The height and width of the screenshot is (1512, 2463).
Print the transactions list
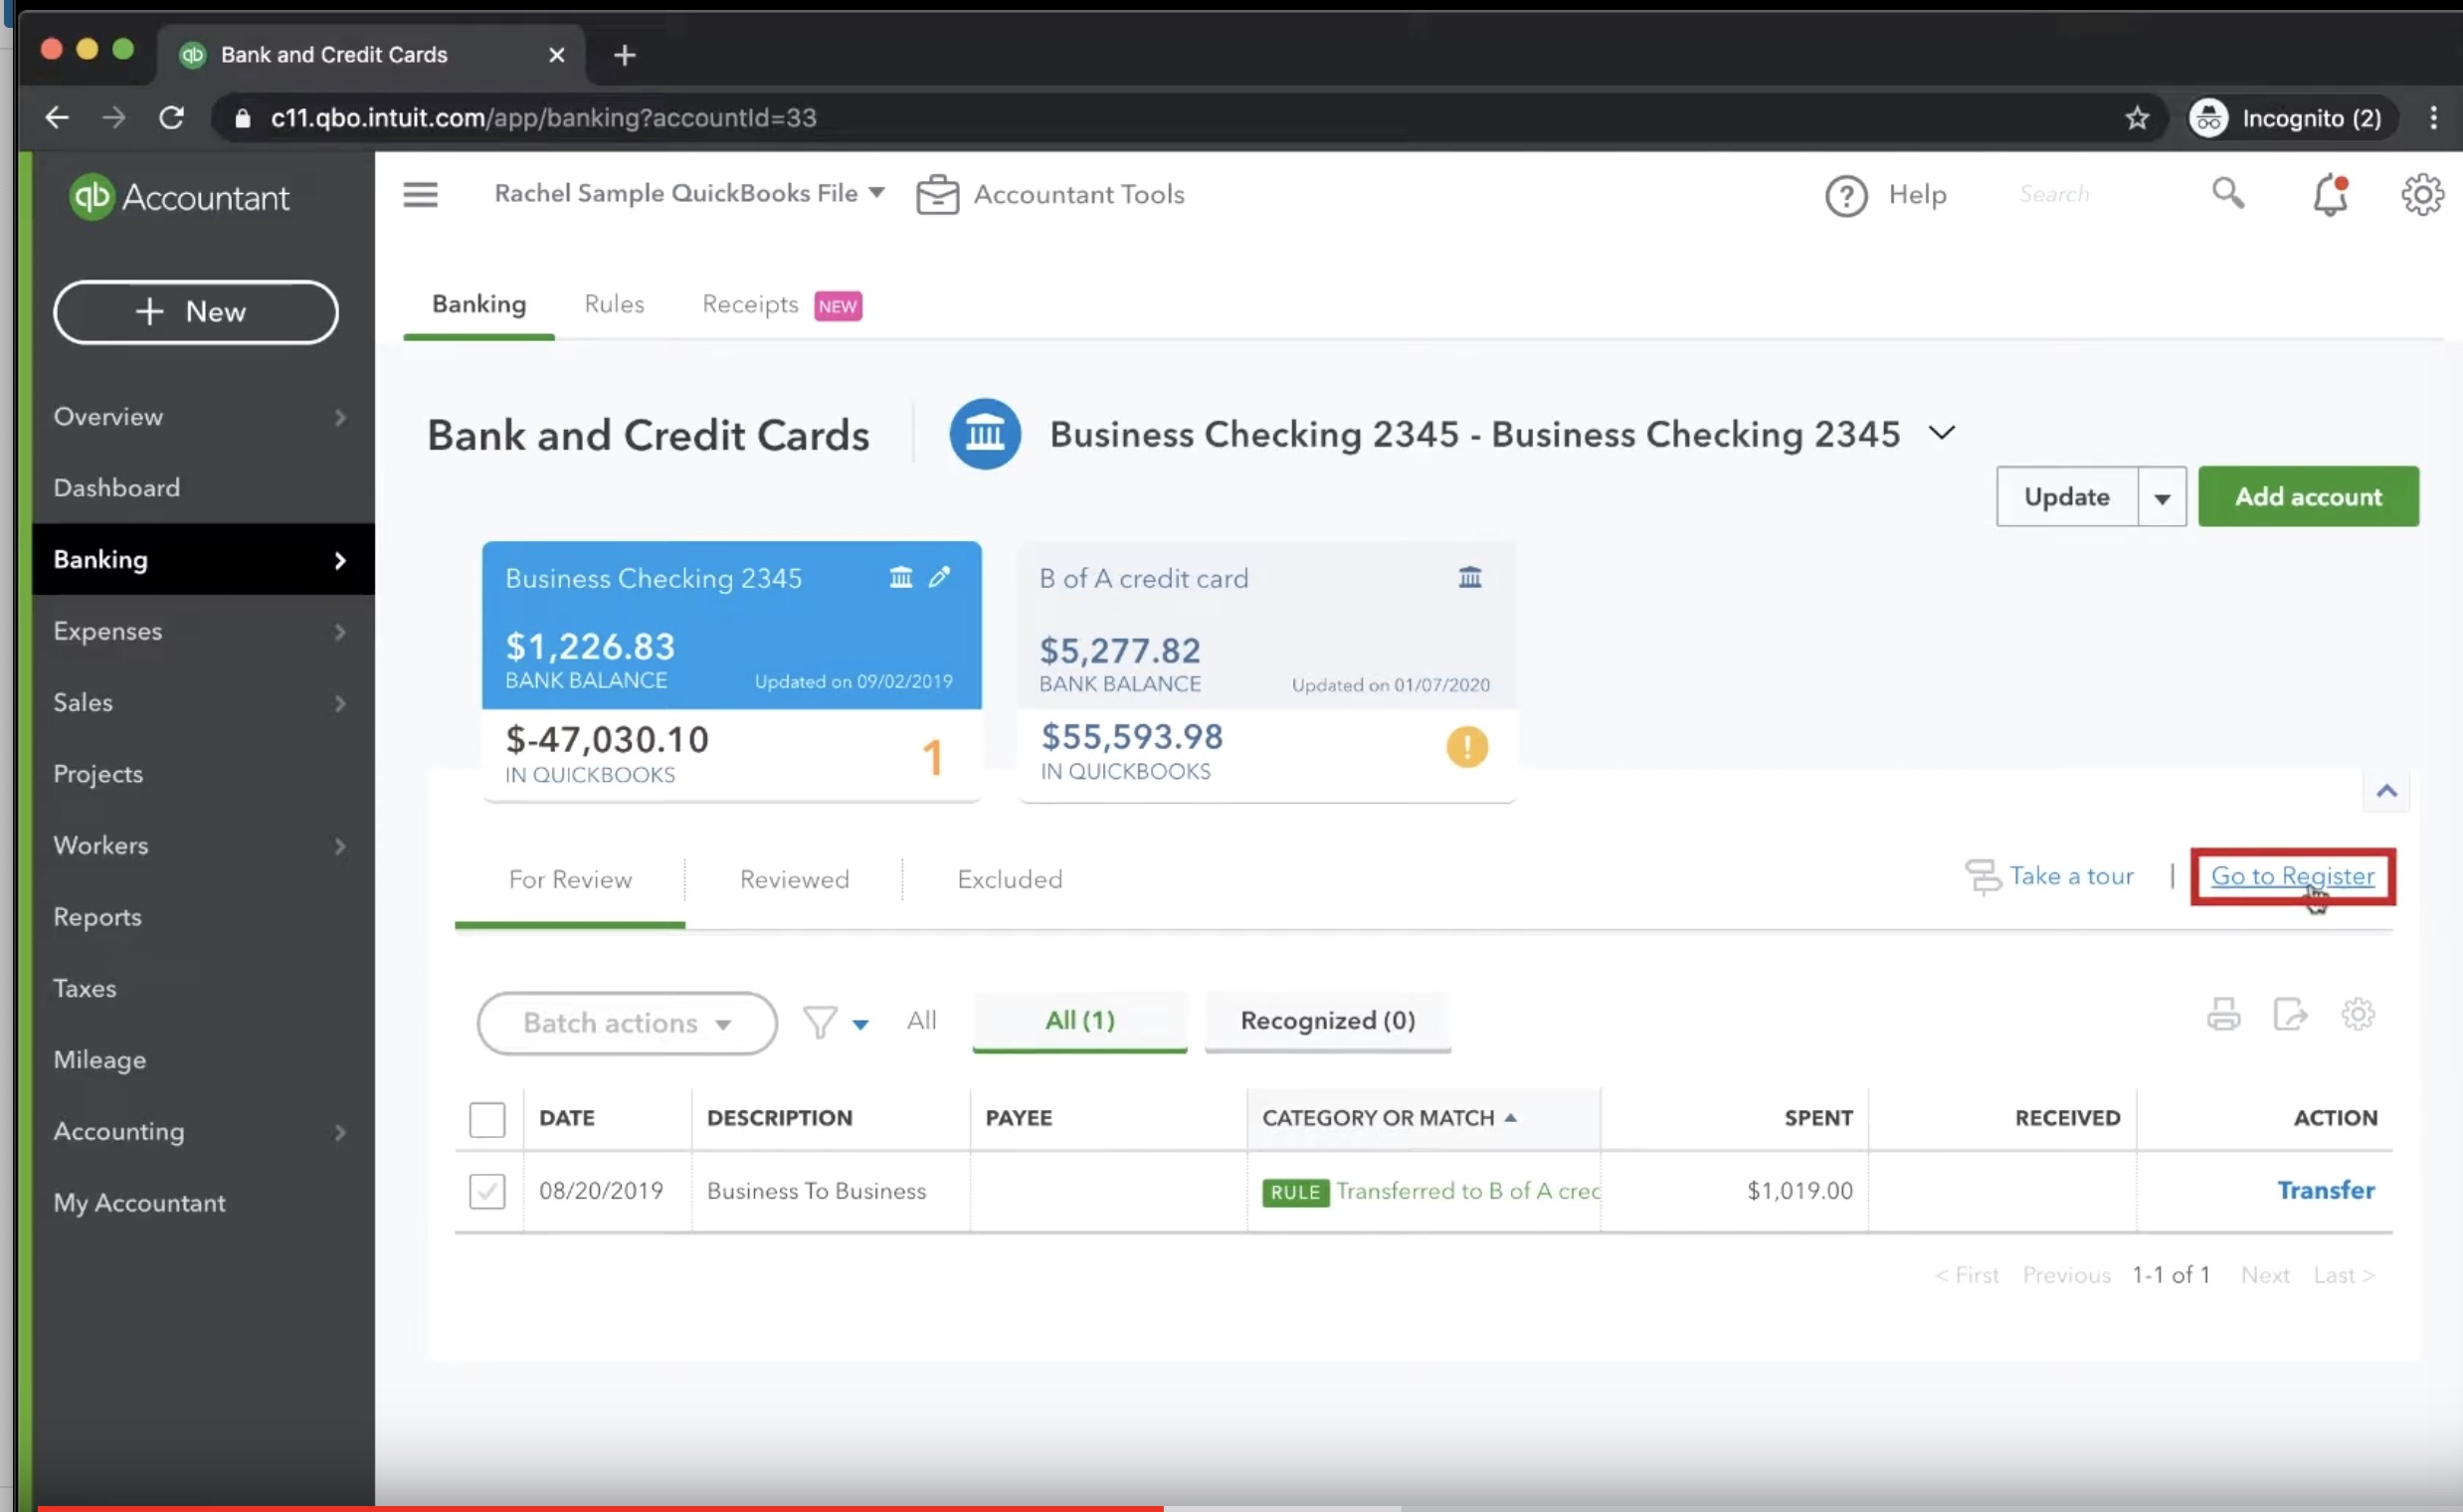tap(2223, 1014)
